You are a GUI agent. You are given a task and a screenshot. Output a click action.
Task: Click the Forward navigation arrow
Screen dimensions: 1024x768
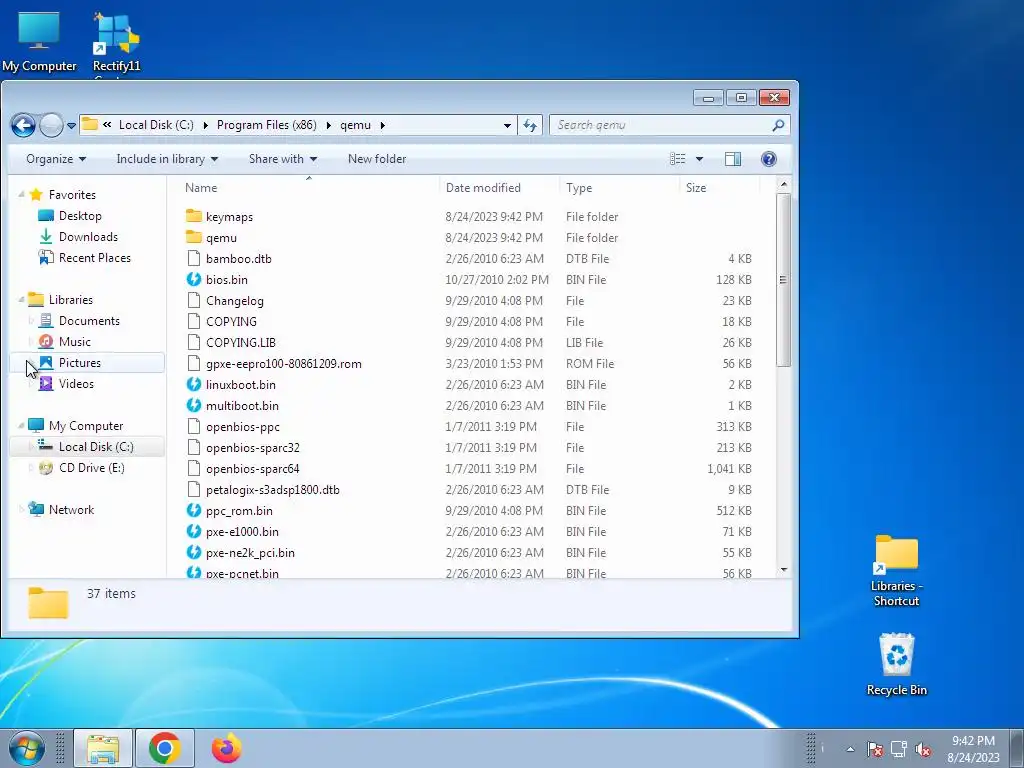coord(51,125)
